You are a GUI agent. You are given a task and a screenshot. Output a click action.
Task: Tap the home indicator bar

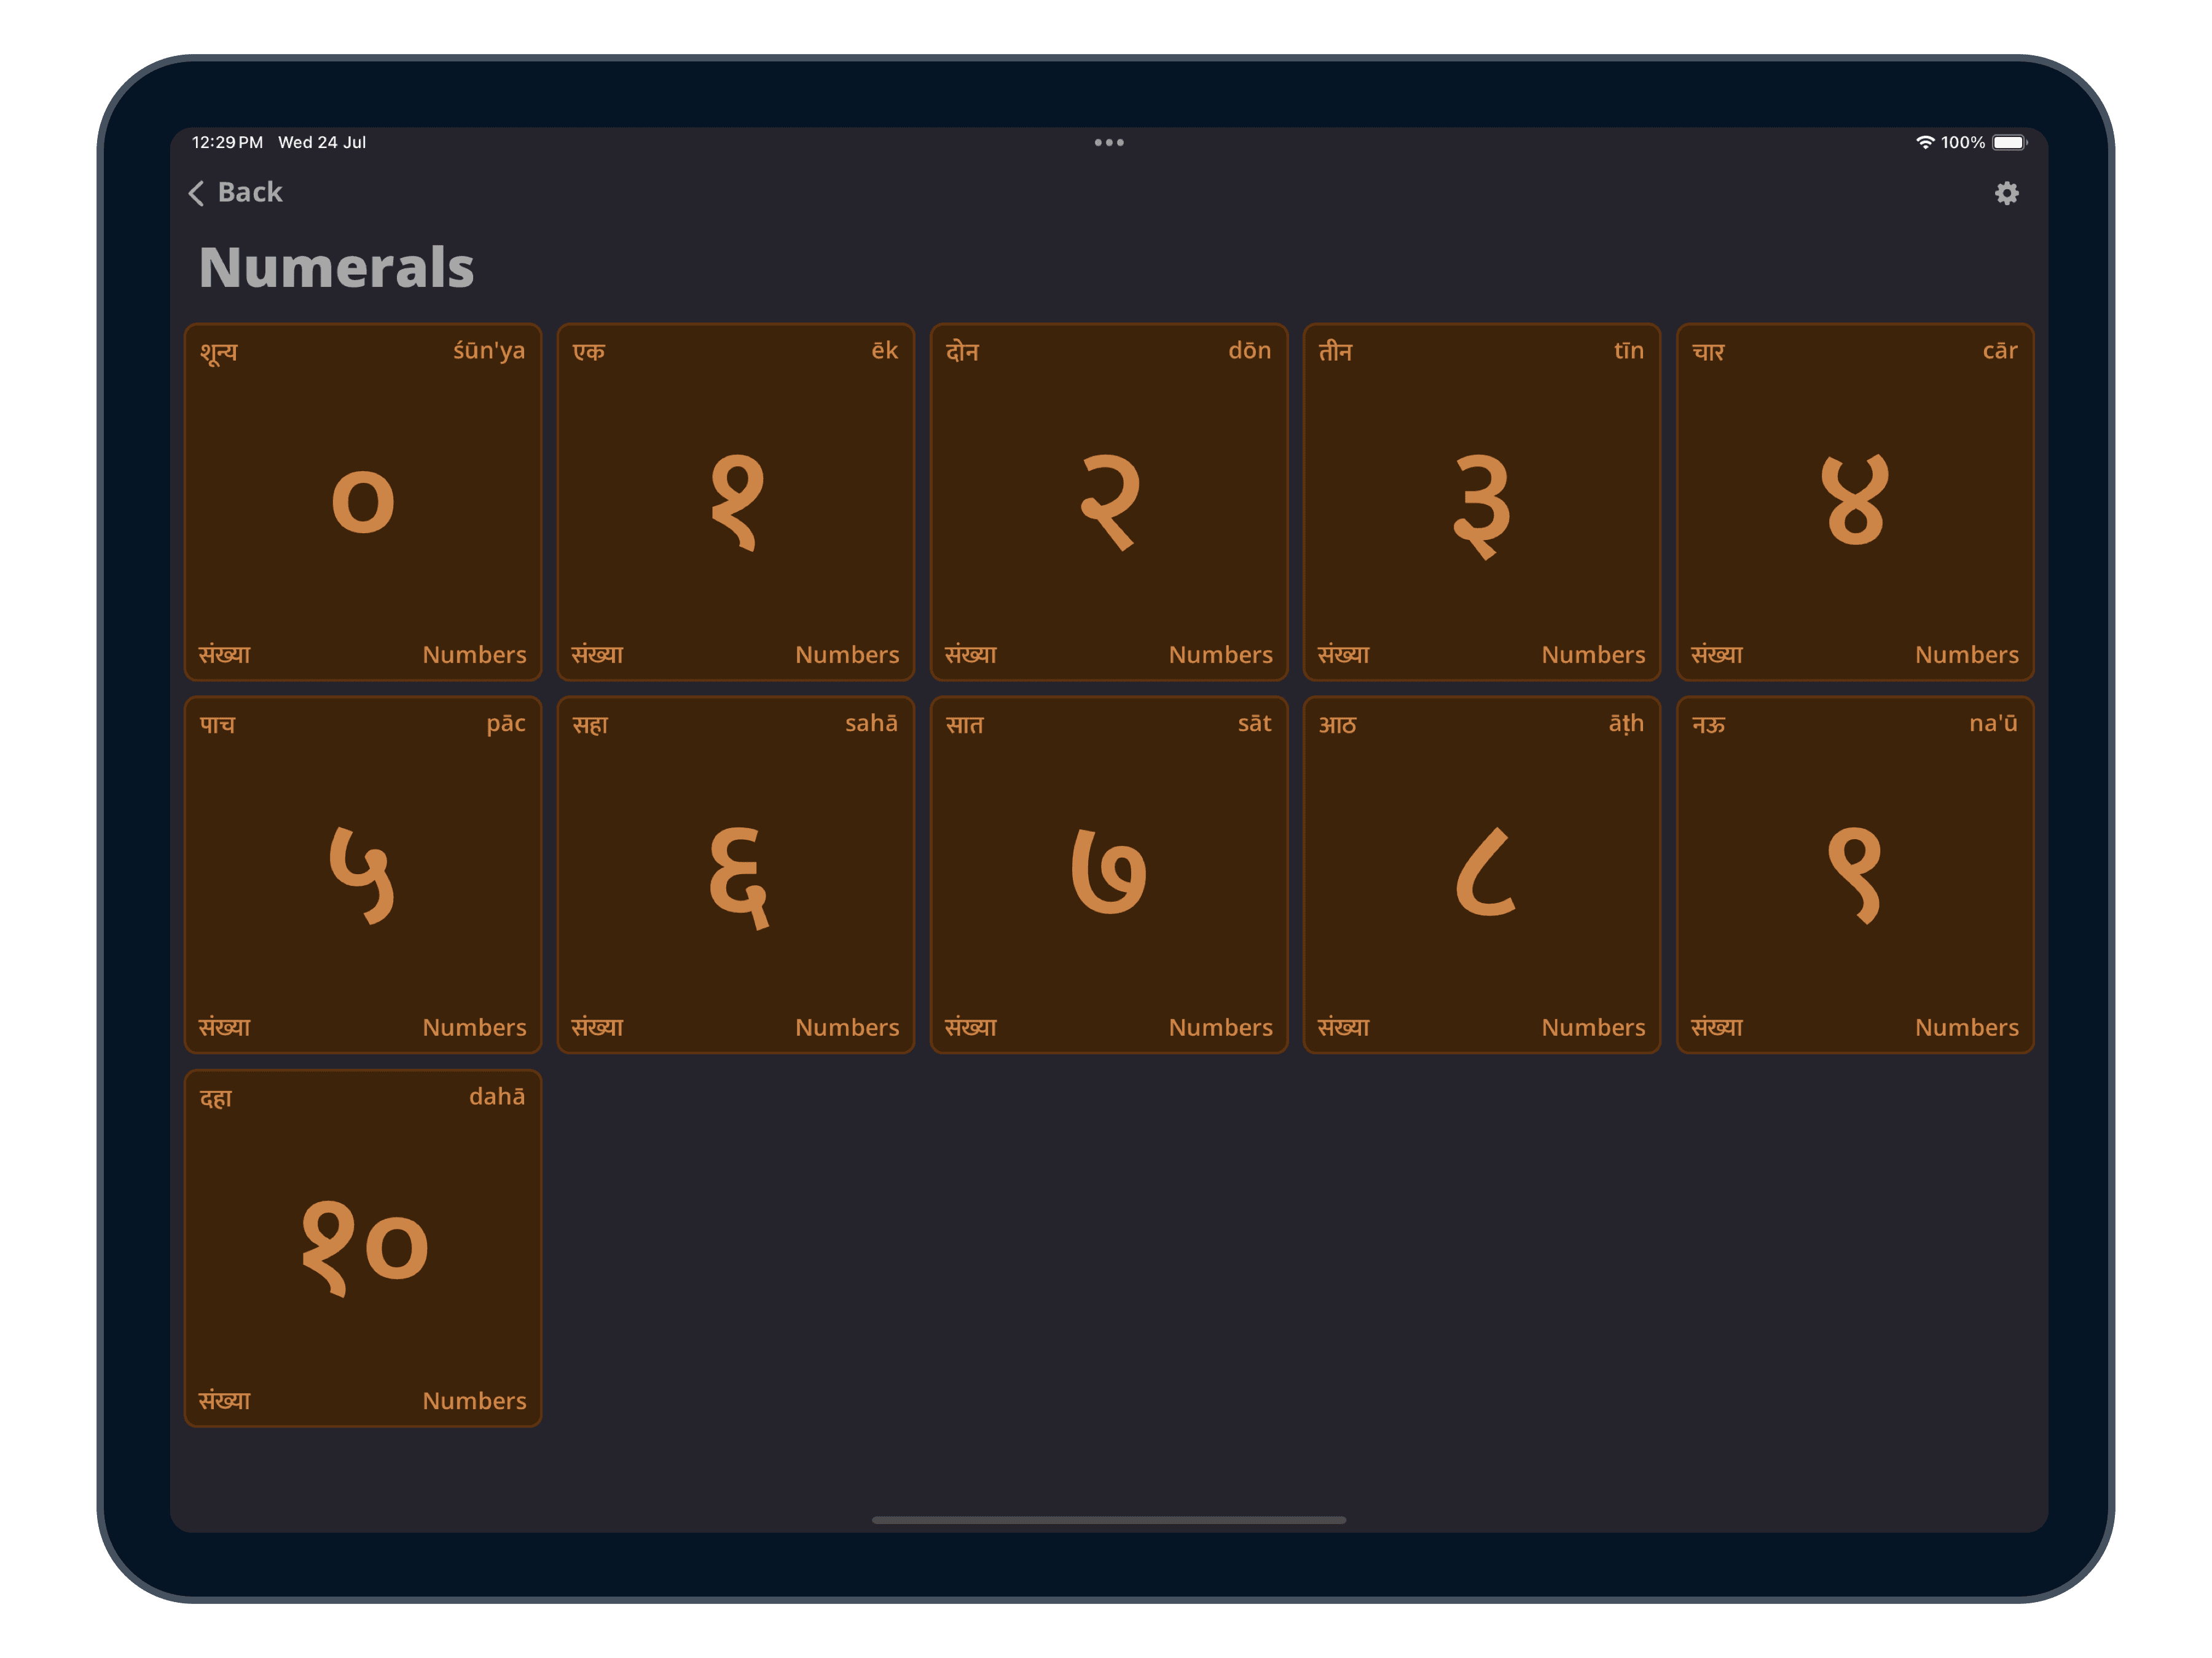click(1108, 1519)
